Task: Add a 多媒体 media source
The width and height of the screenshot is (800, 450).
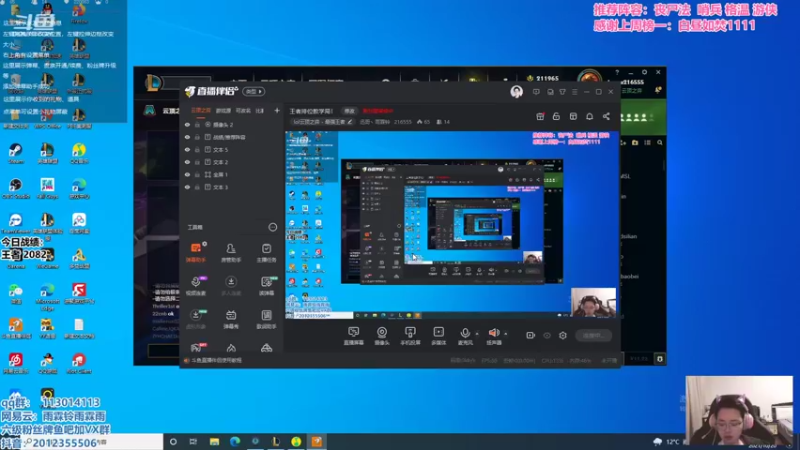Action: [438, 336]
